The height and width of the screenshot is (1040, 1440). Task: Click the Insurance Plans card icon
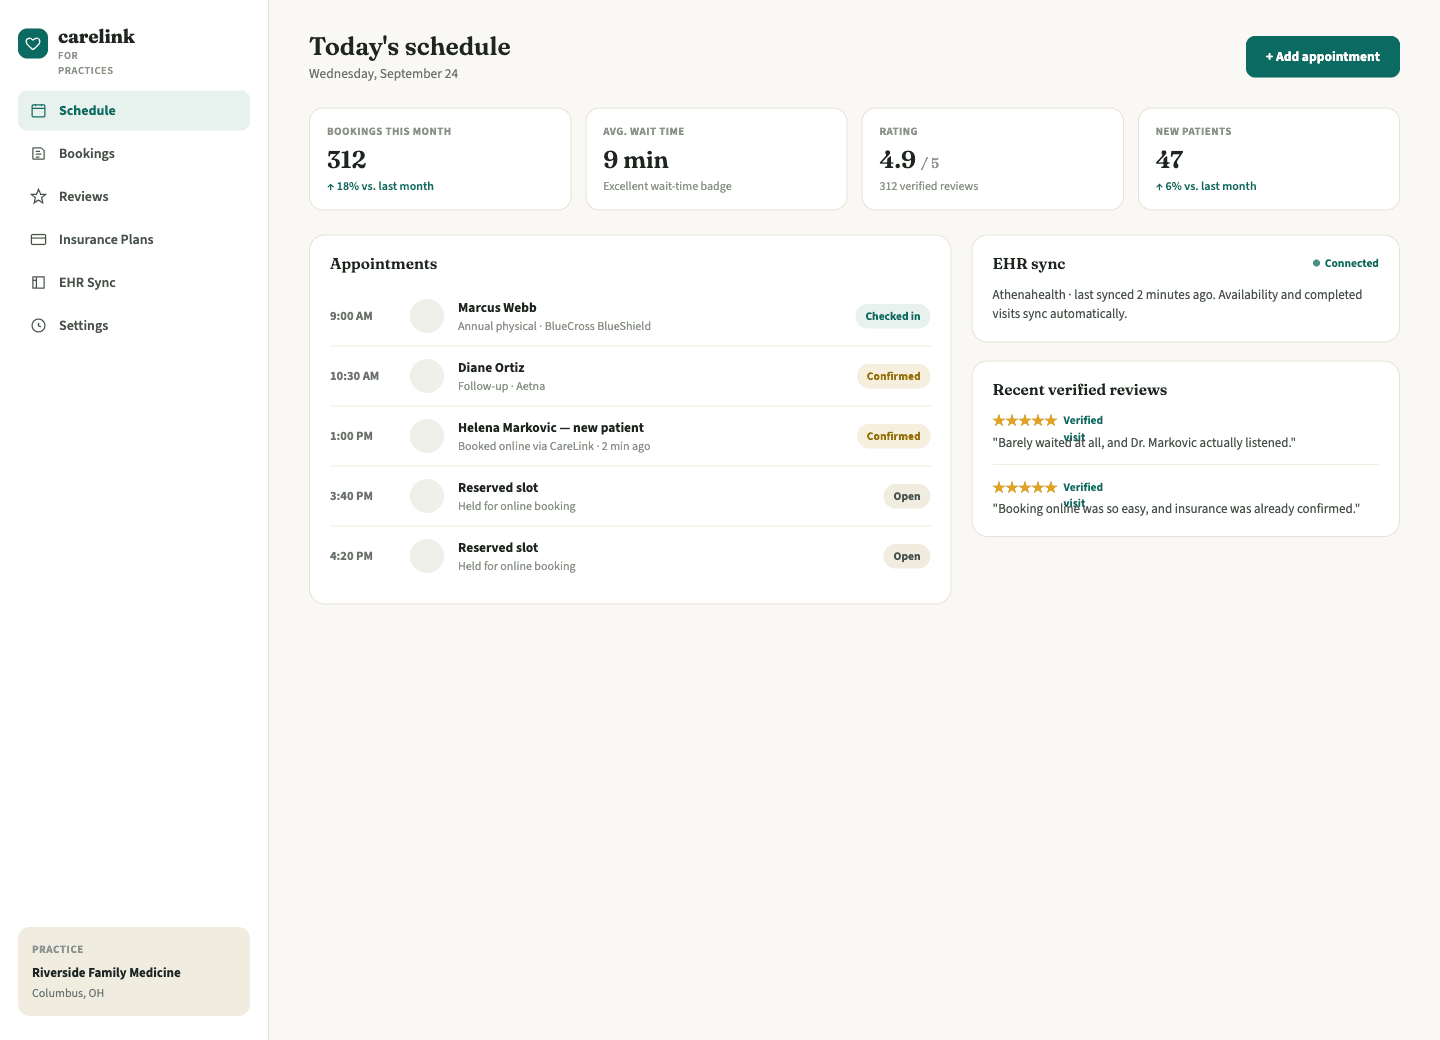(39, 240)
